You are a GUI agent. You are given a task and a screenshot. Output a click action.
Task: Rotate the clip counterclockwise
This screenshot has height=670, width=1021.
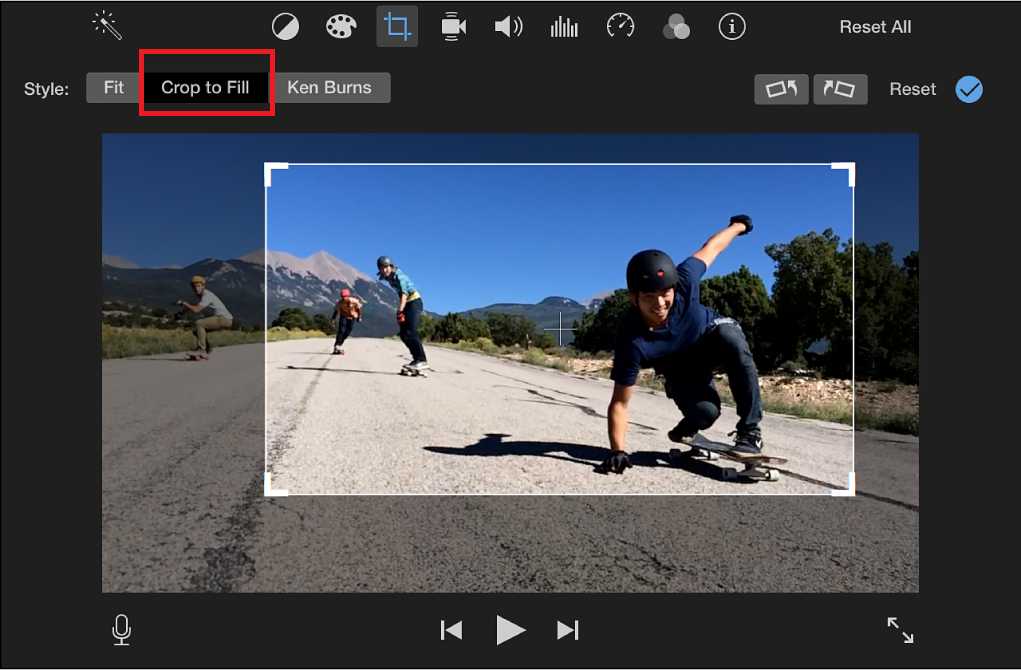[x=781, y=89]
